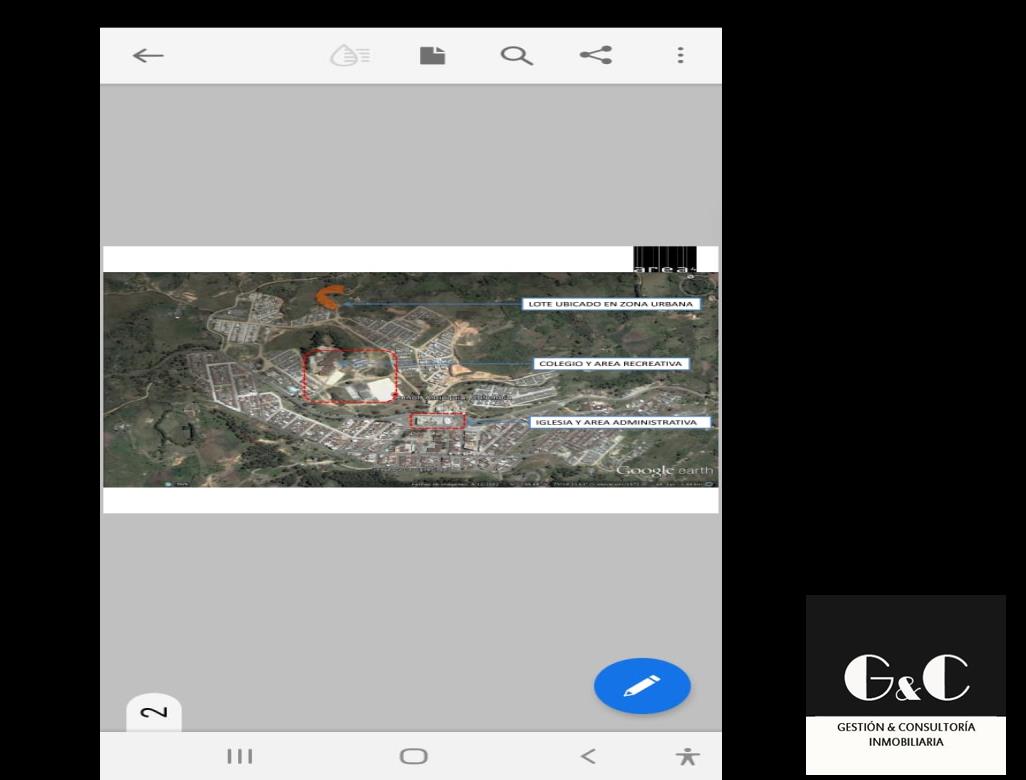Image resolution: width=1026 pixels, height=780 pixels.
Task: Share the document using the share icon
Action: [x=596, y=56]
